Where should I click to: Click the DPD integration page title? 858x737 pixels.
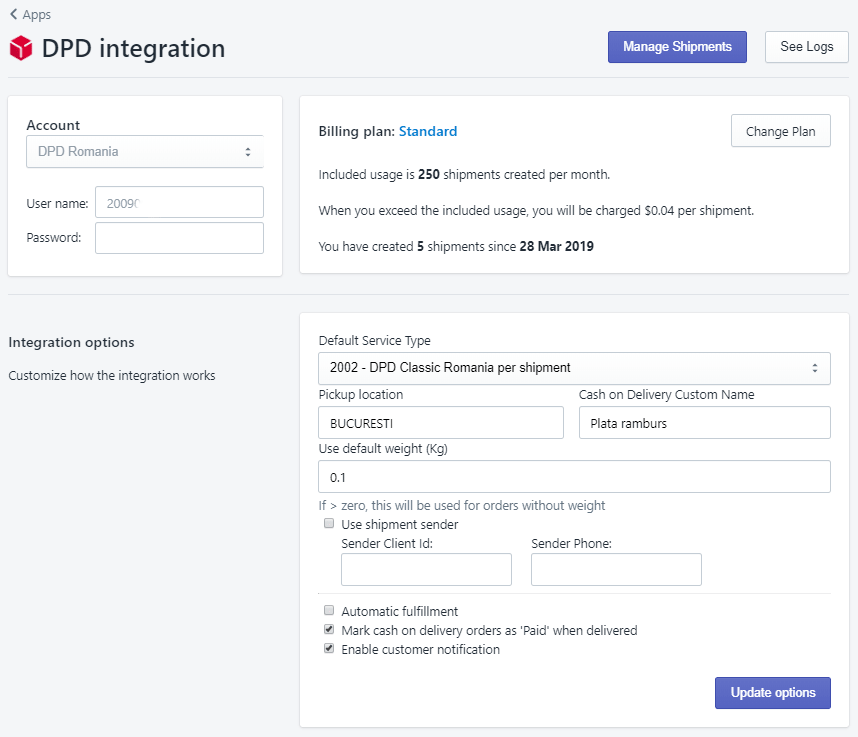[x=134, y=48]
